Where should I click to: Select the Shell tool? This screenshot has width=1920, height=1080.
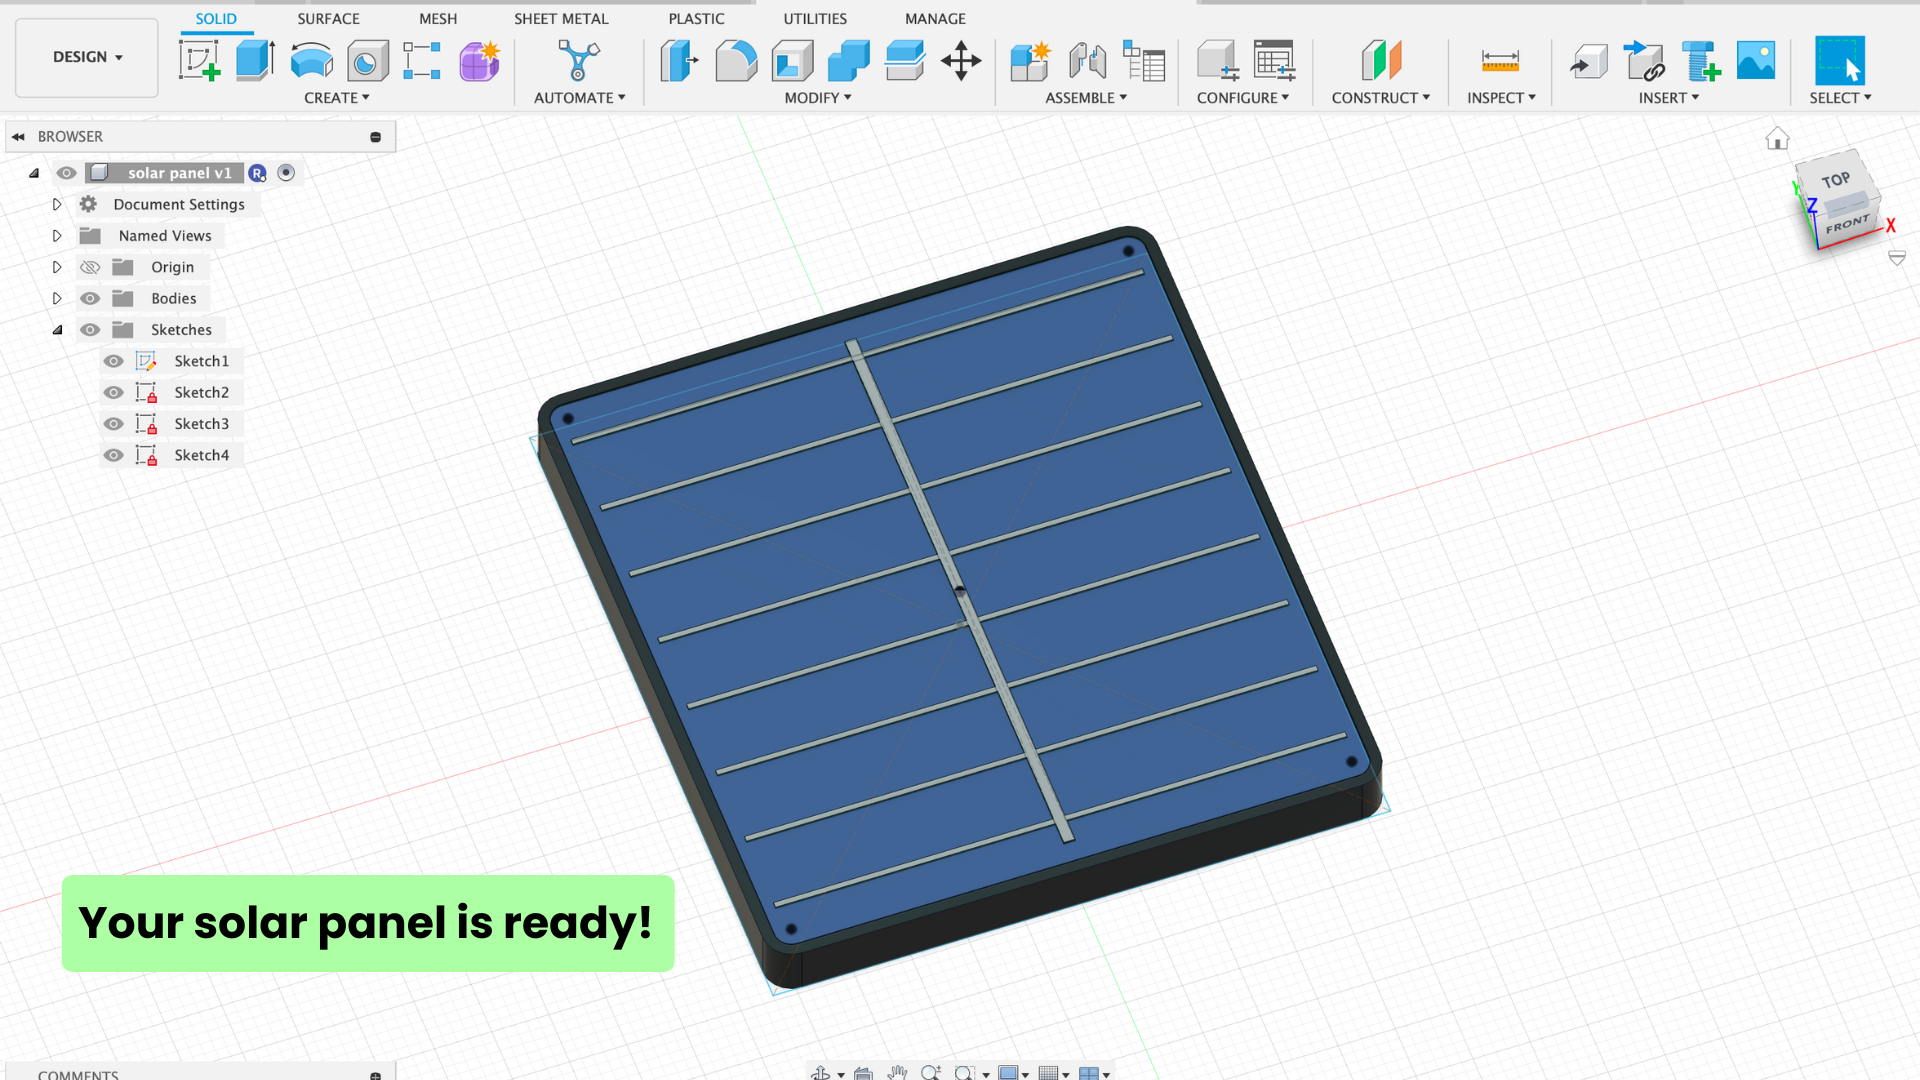[x=792, y=61]
